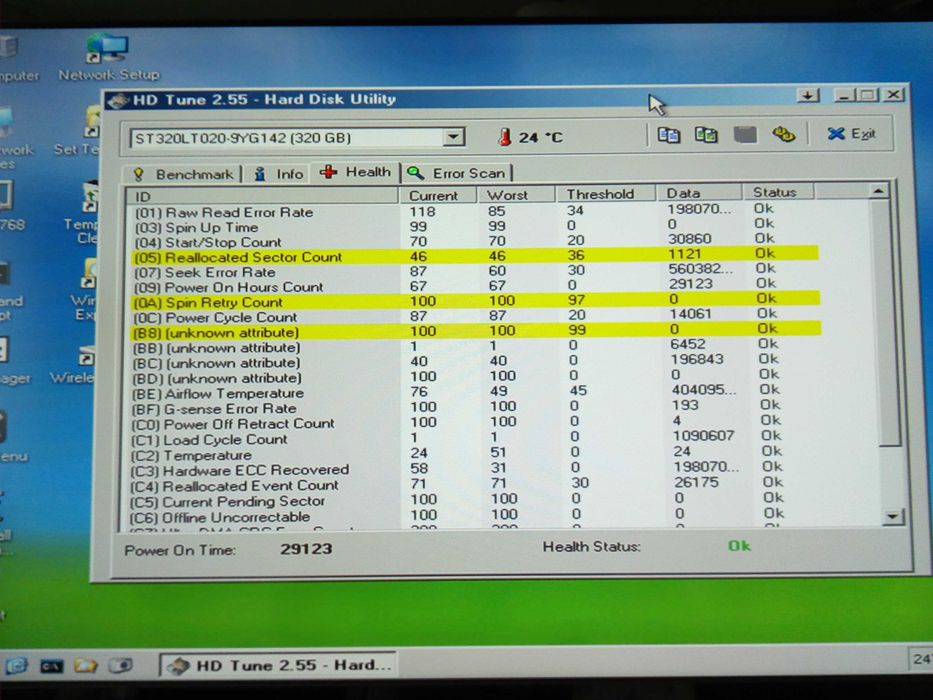This screenshot has width=933, height=700.
Task: Click the down-arrow tray button in title bar
Action: (807, 95)
